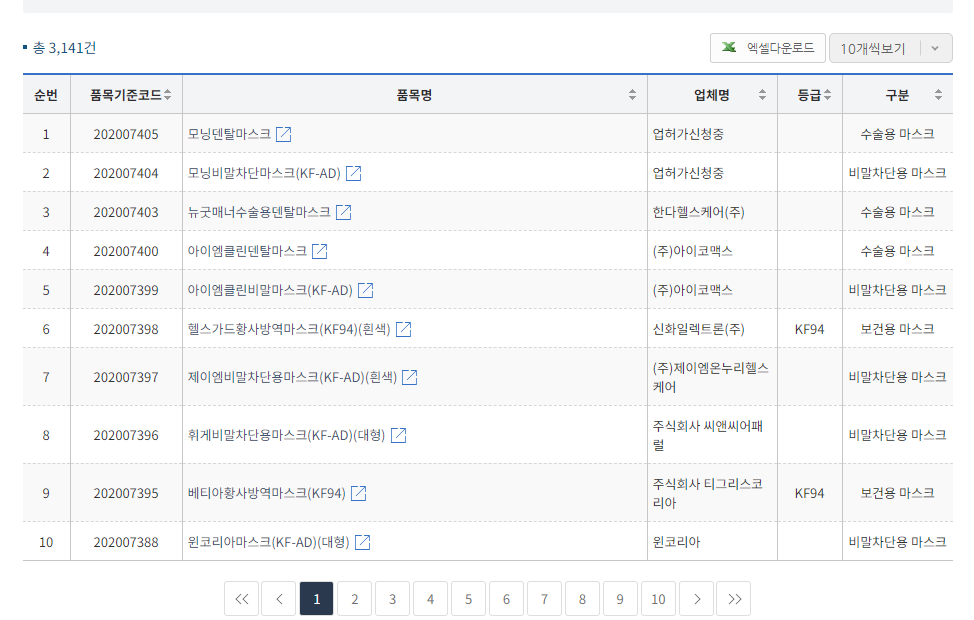
Task: Click total count 총 3,141건
Action: 64,48
